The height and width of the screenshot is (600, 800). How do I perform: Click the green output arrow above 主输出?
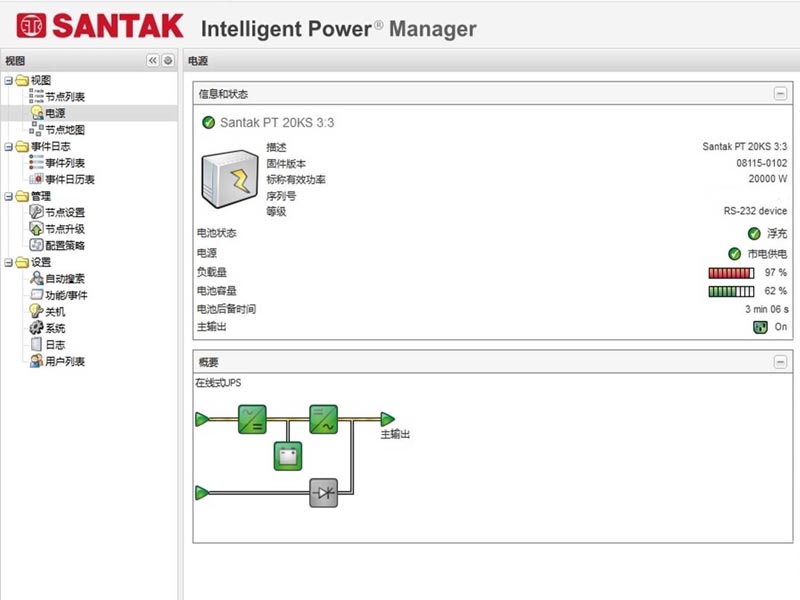click(x=388, y=419)
